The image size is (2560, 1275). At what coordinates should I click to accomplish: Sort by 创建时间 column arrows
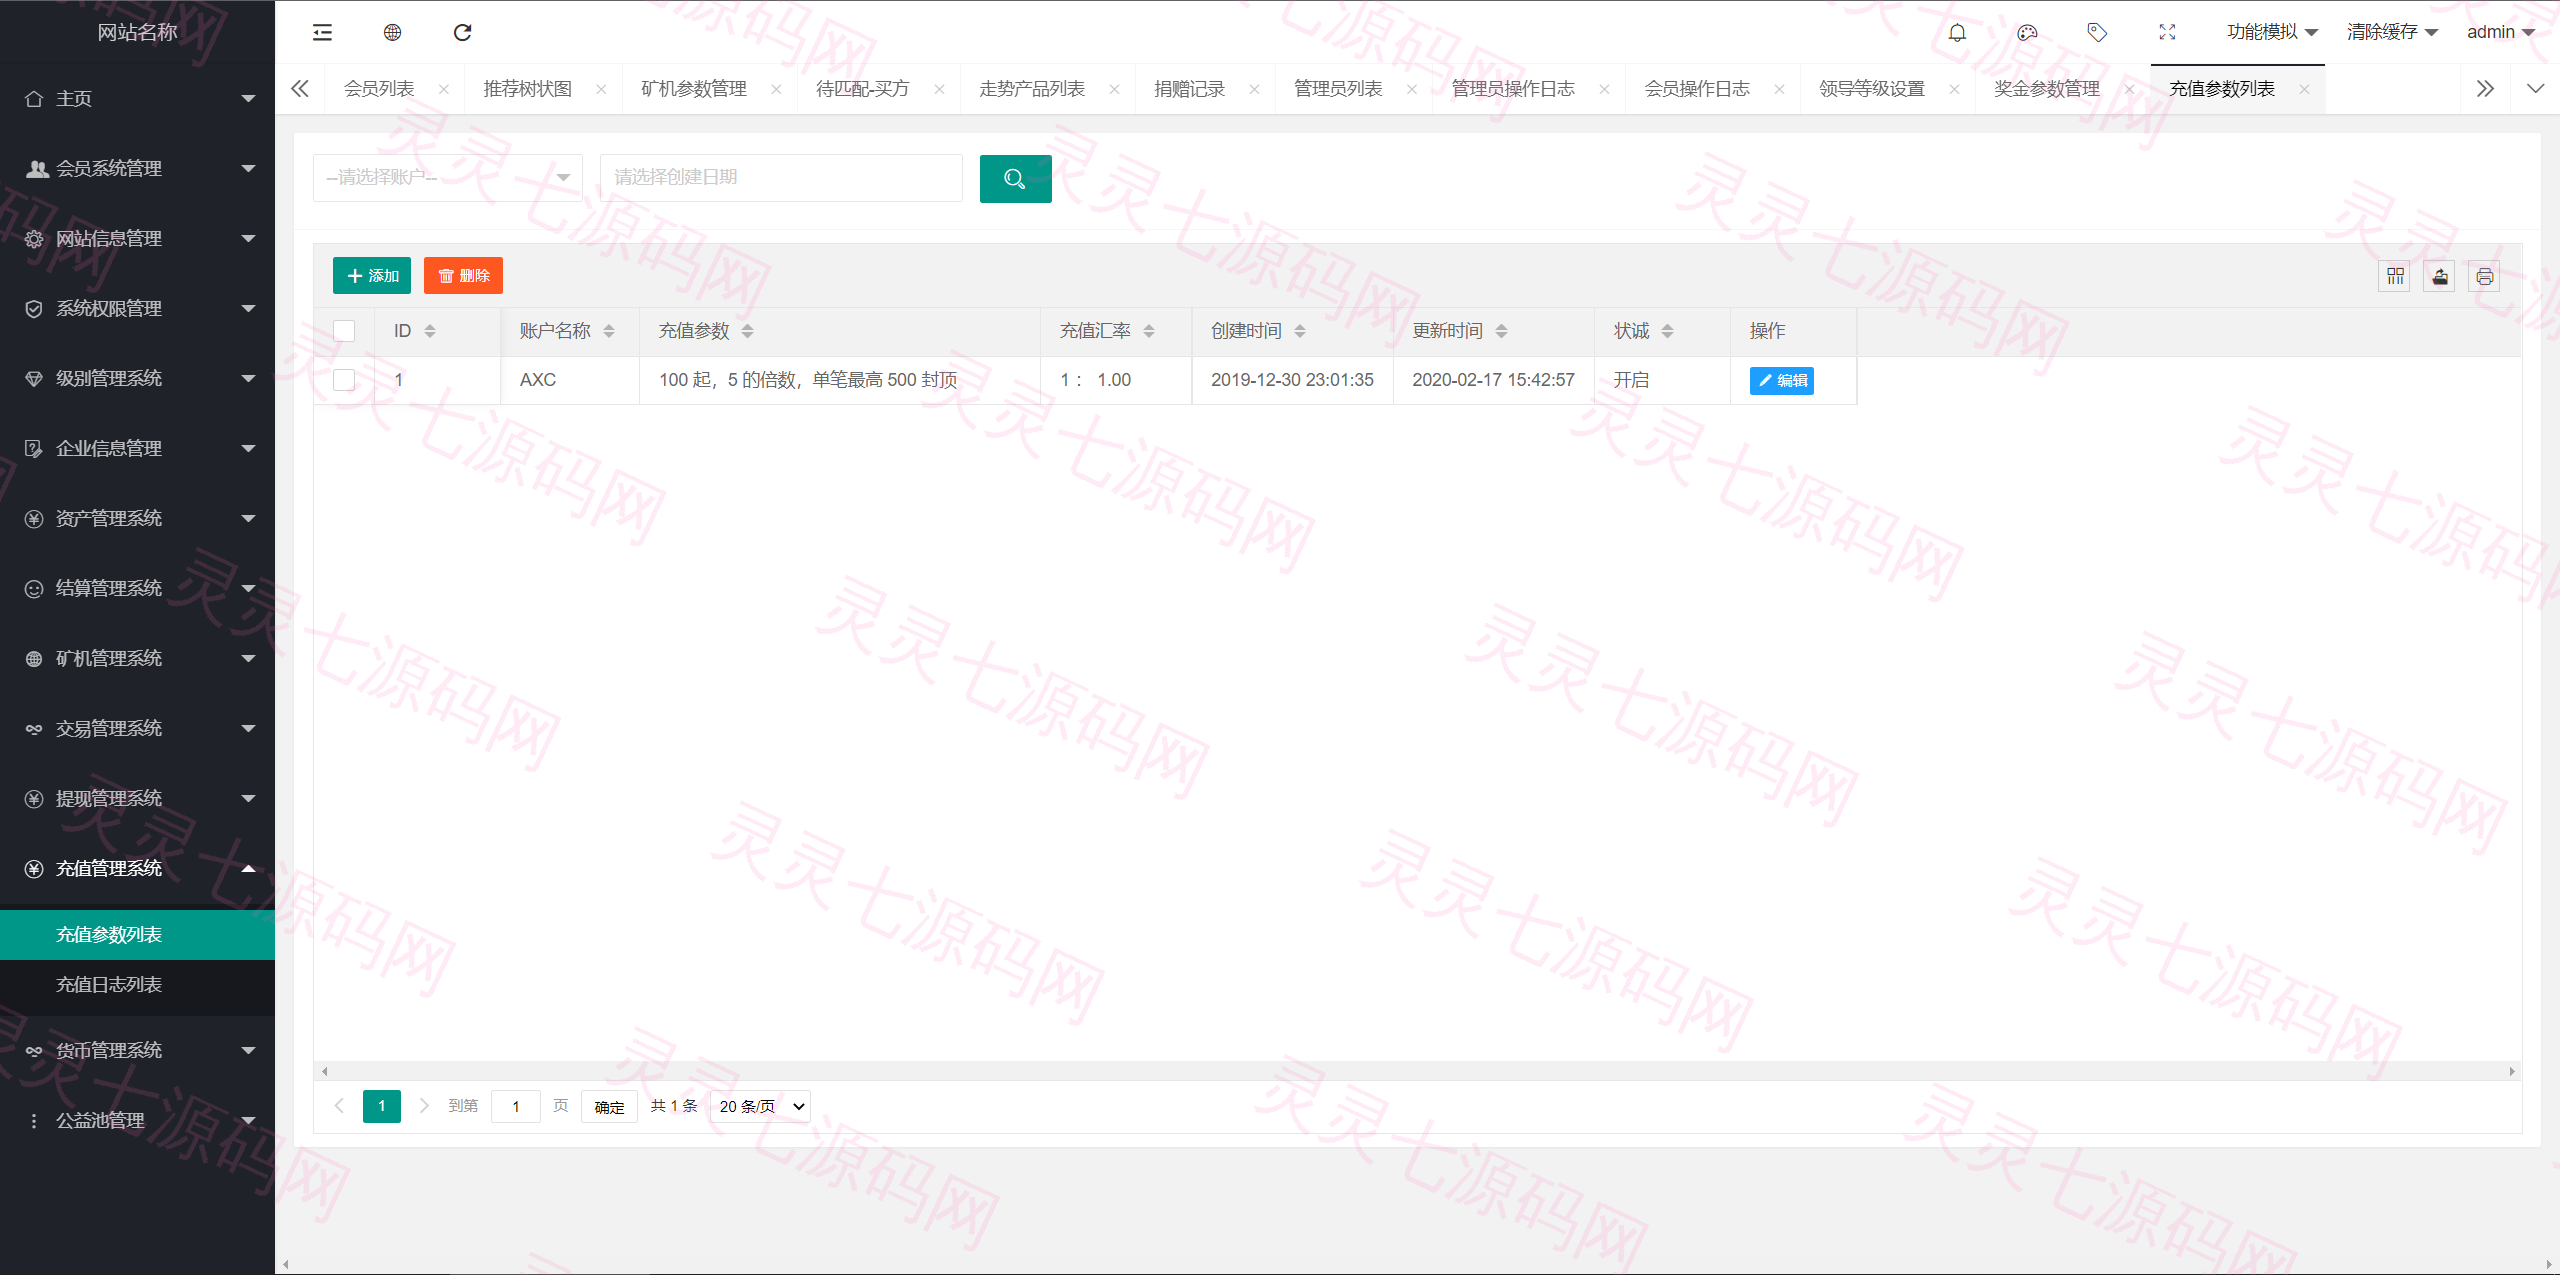[1300, 331]
